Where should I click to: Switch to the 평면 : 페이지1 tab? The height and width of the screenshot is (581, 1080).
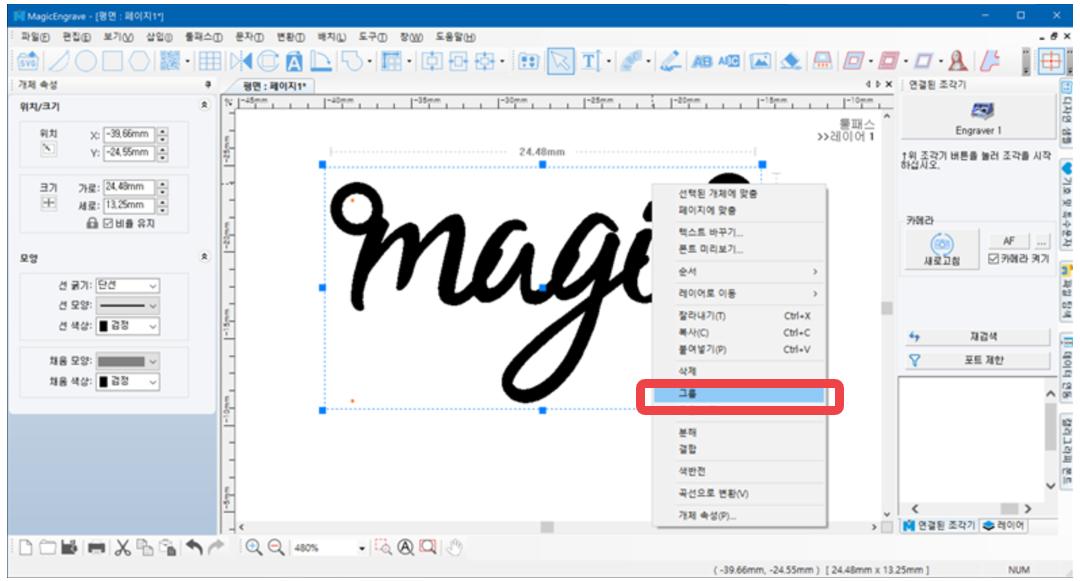coord(273,86)
